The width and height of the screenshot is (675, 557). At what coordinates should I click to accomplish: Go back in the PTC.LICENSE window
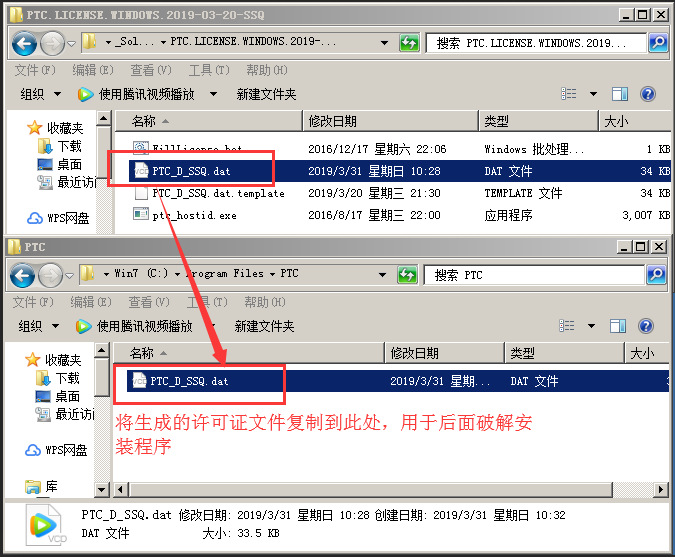[24, 43]
